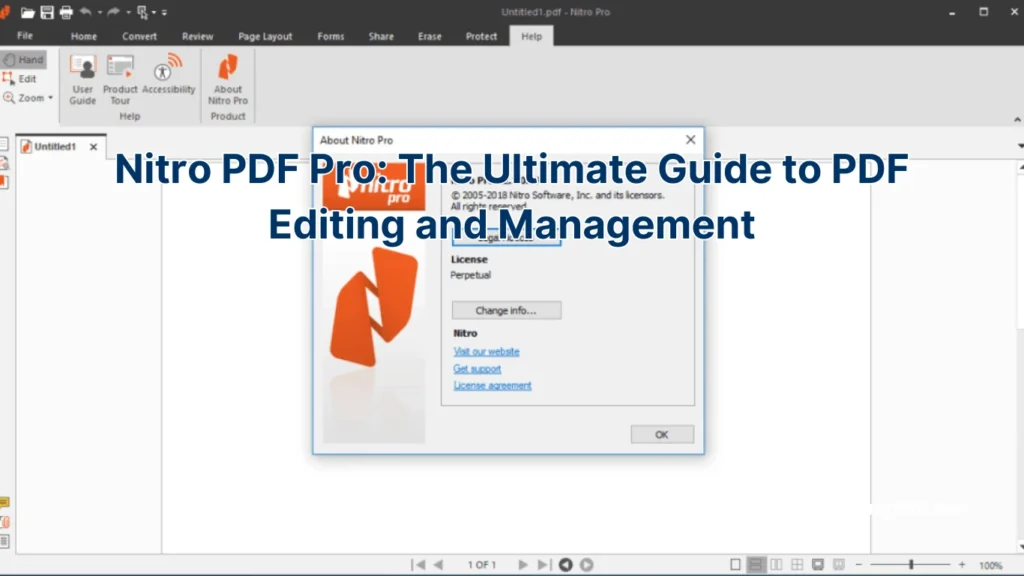Close the Untitled1 document tab
Screen dimensions: 1024x576
pyautogui.click(x=93, y=147)
